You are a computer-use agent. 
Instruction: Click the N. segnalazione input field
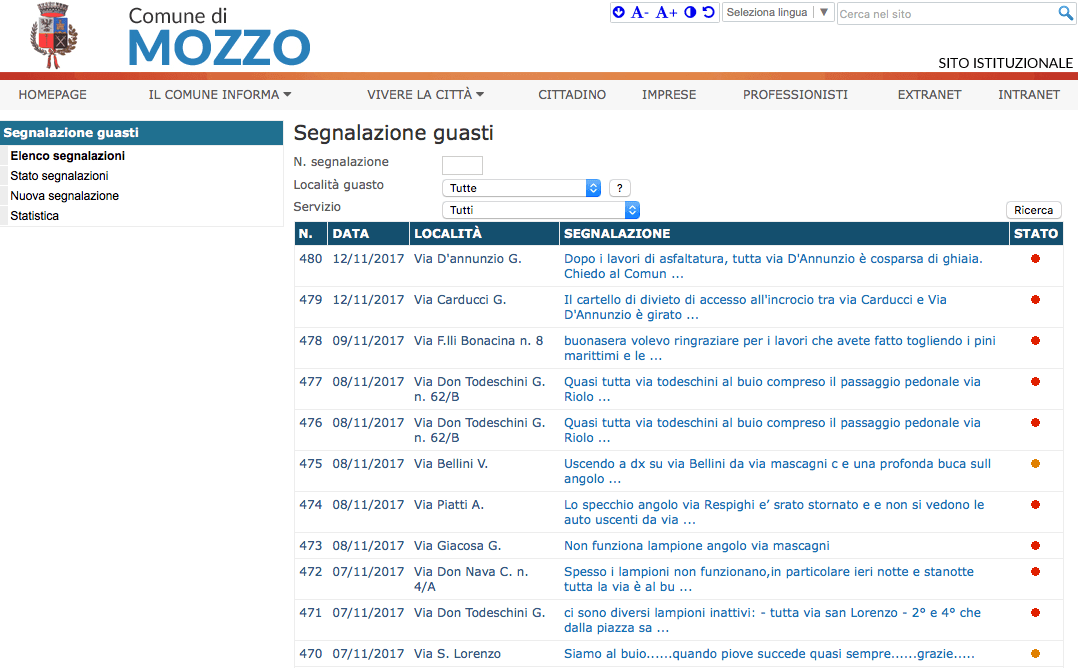[x=462, y=165]
